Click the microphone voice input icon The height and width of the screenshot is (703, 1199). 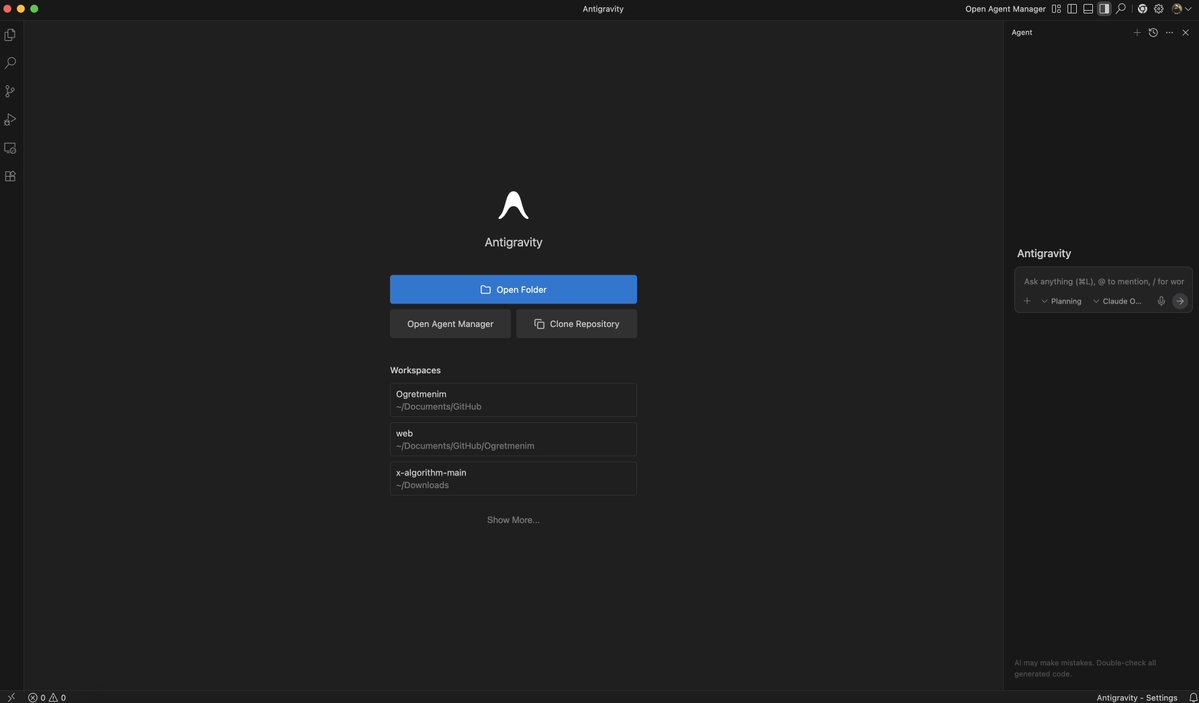click(1161, 301)
